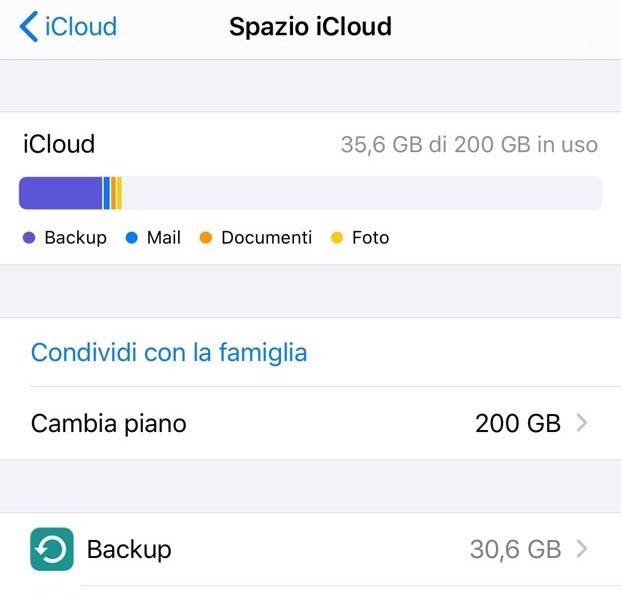Click the orange Documenti legend dot
The image size is (621, 594).
(206, 238)
